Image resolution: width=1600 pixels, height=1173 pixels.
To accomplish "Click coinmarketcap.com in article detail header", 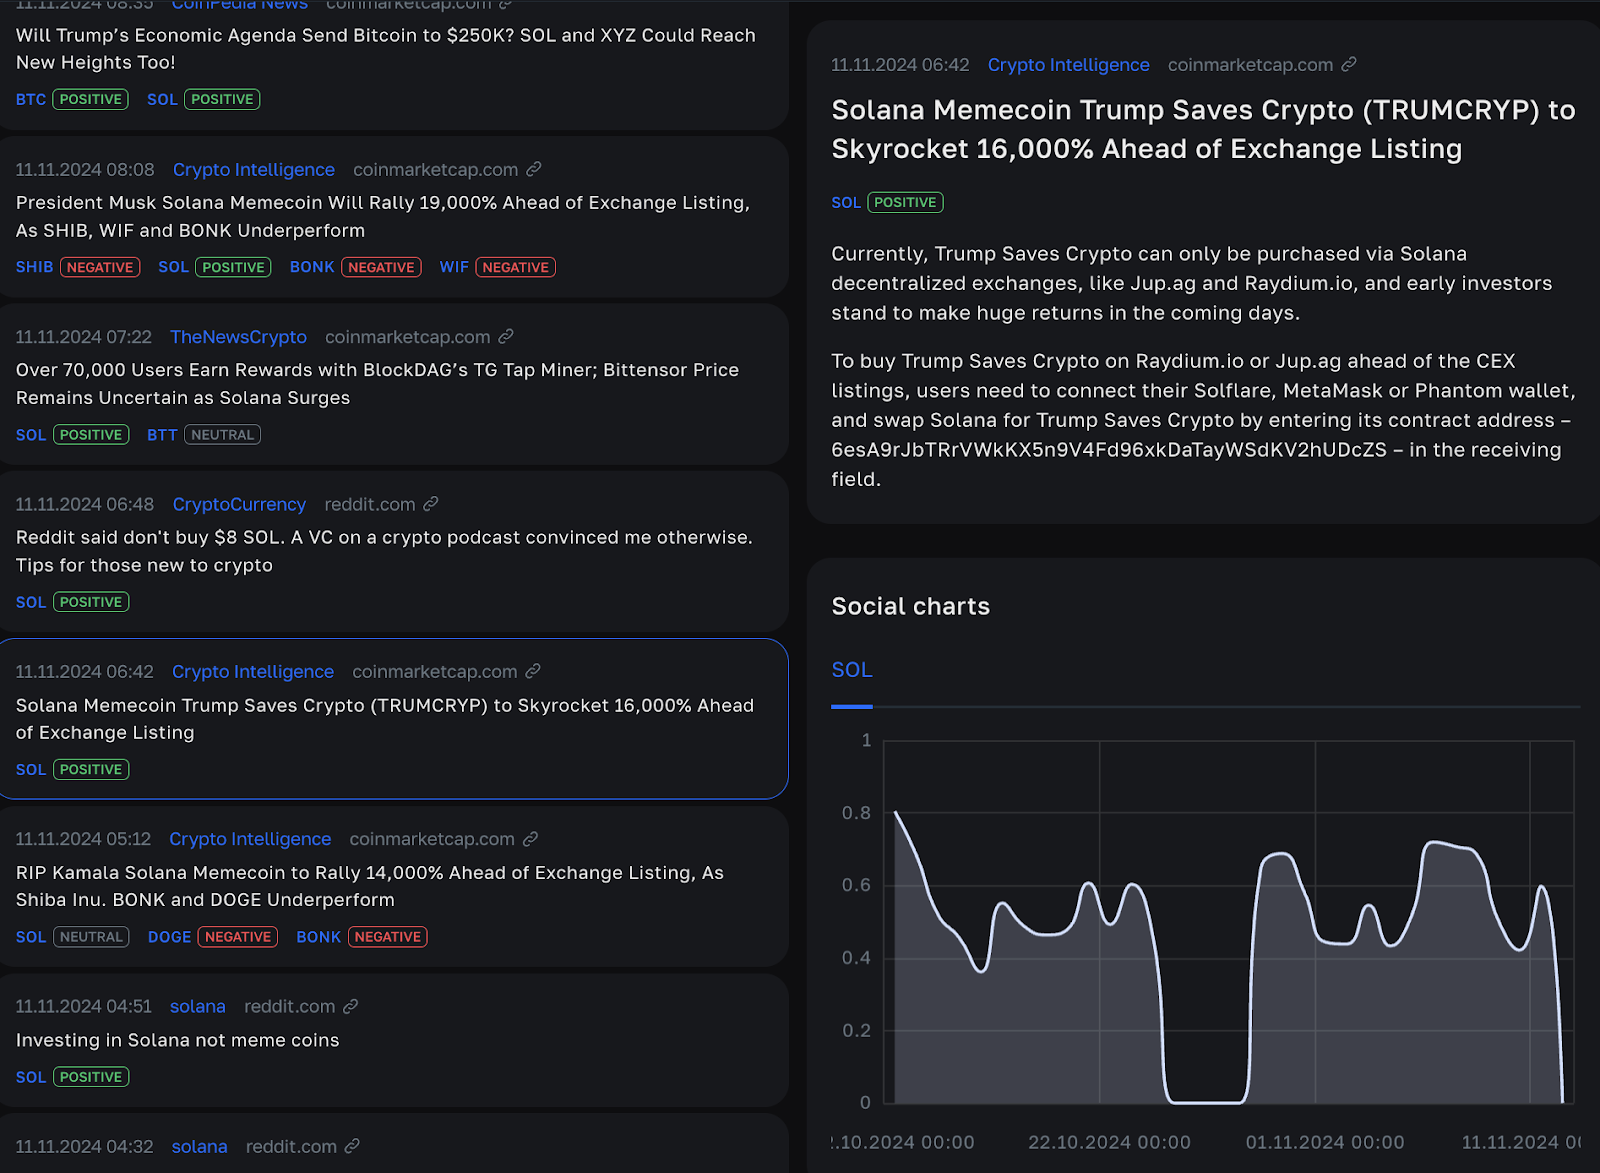I will pos(1250,65).
